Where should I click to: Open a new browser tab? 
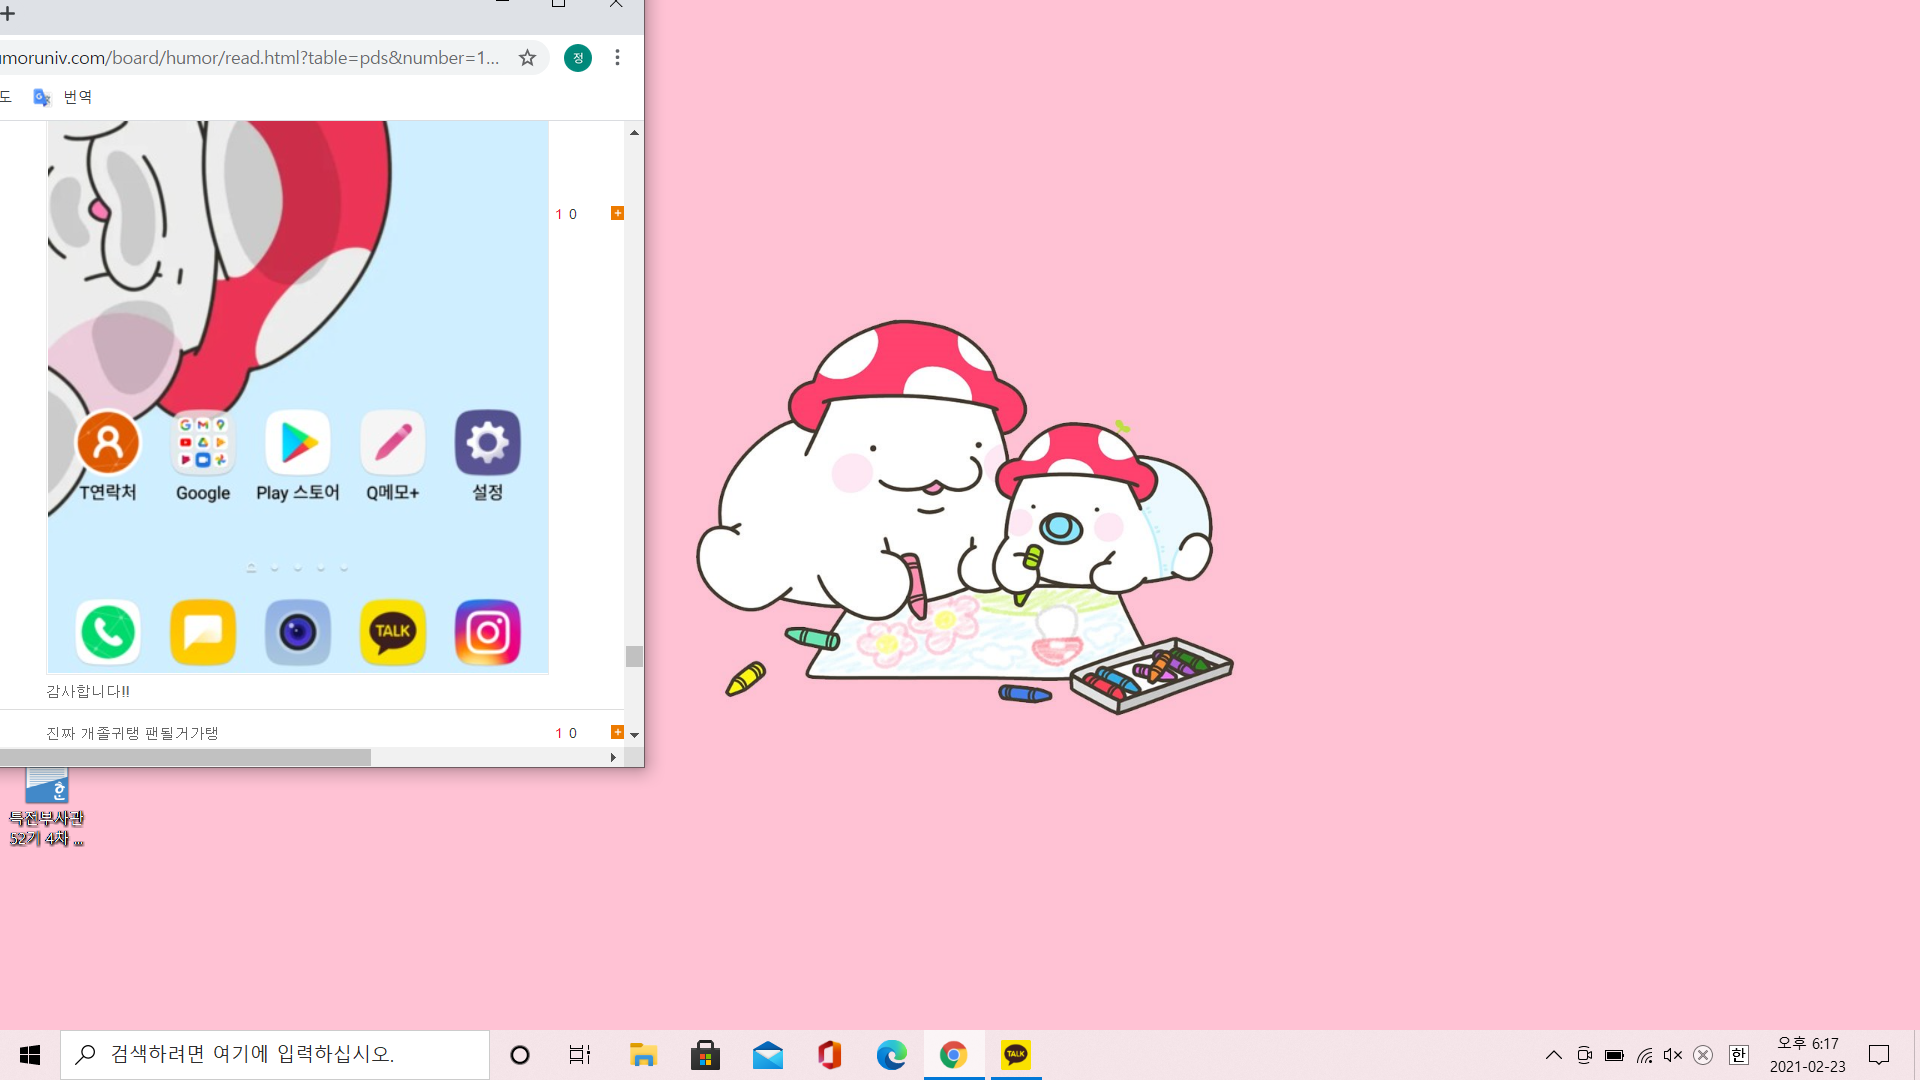click(8, 13)
